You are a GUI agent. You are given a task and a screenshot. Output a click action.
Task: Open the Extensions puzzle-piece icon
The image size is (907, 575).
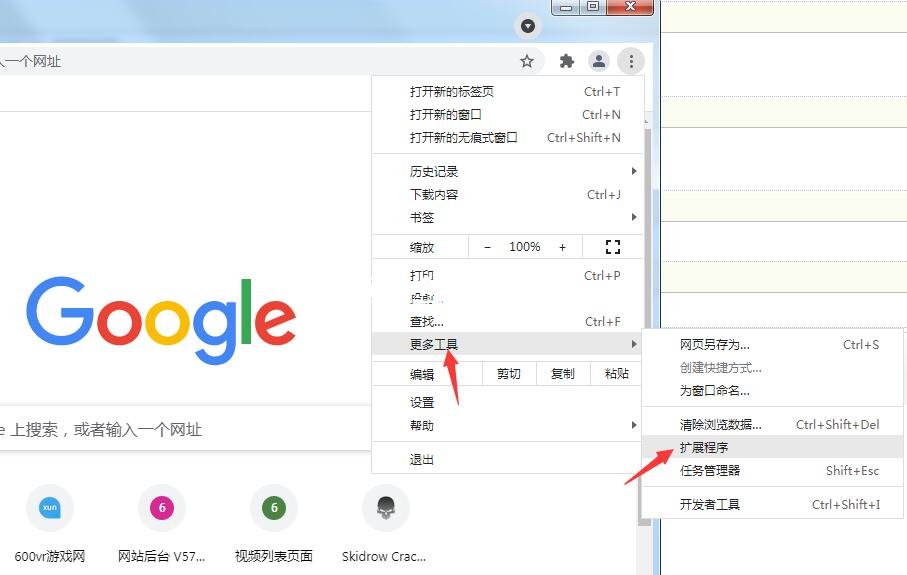tap(567, 61)
